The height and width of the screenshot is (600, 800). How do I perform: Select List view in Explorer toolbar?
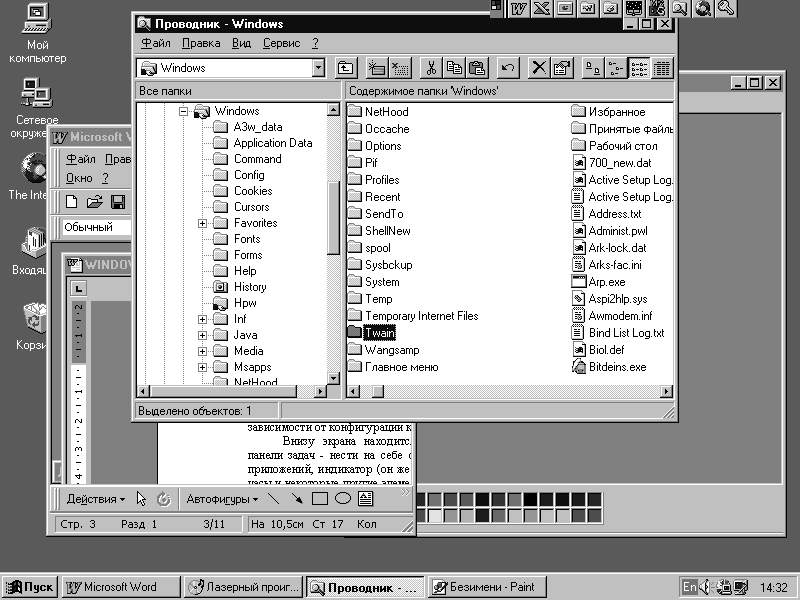click(639, 68)
